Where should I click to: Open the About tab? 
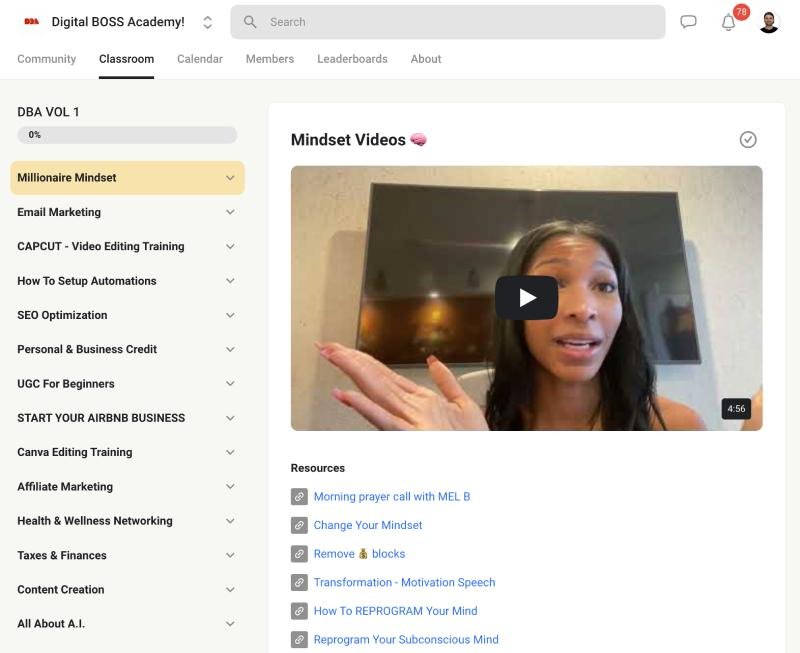426,59
